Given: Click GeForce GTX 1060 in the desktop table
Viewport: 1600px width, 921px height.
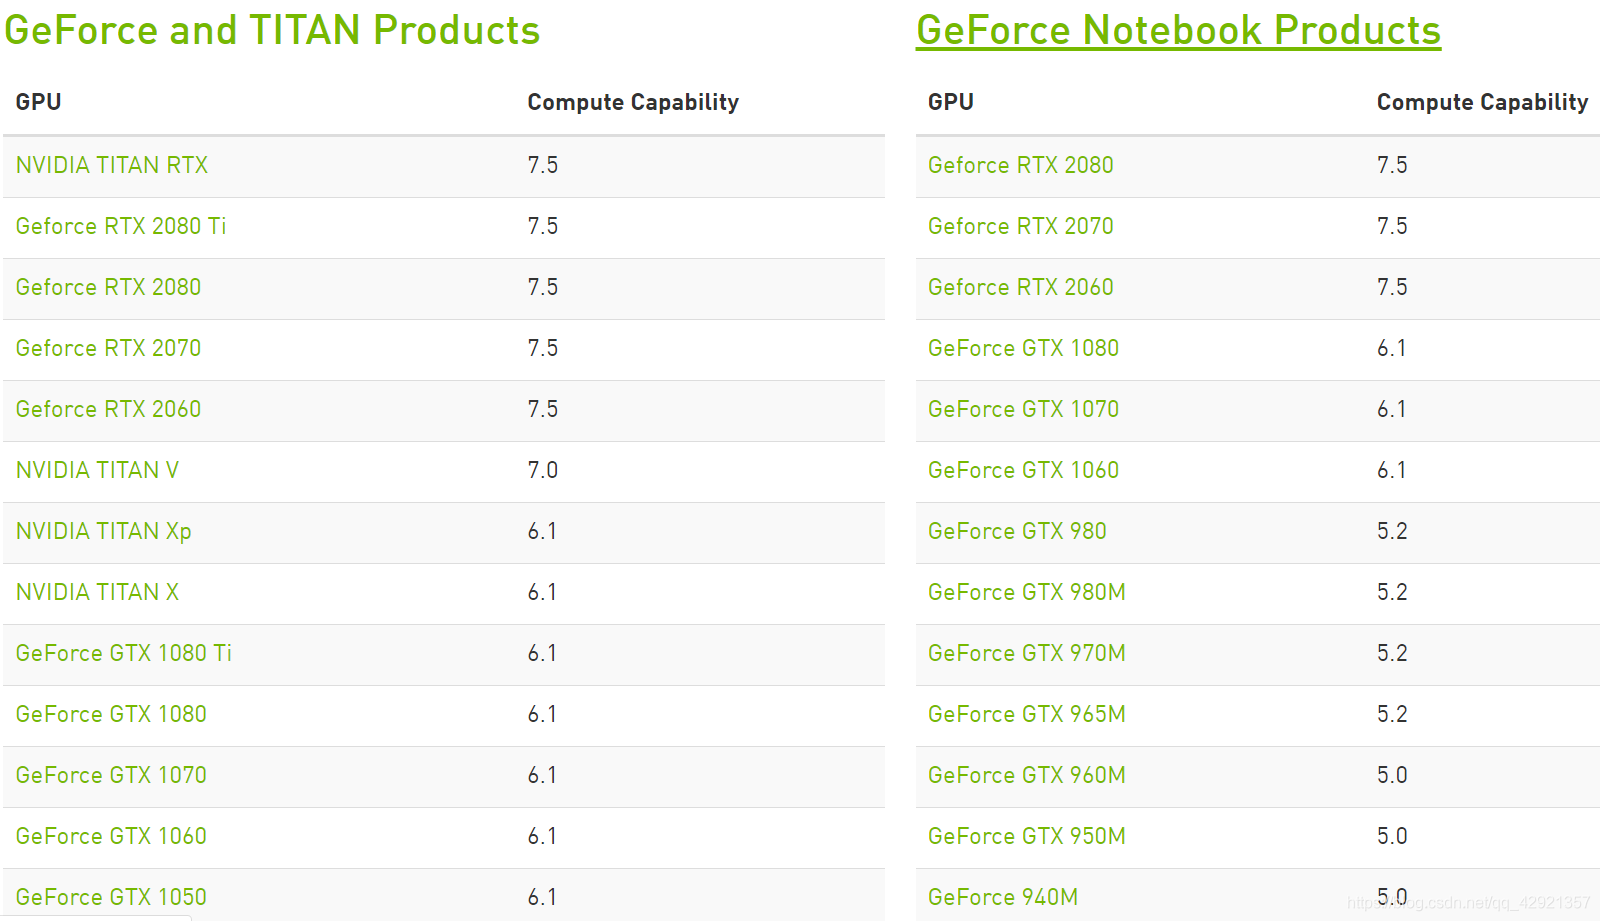Looking at the screenshot, I should [111, 836].
